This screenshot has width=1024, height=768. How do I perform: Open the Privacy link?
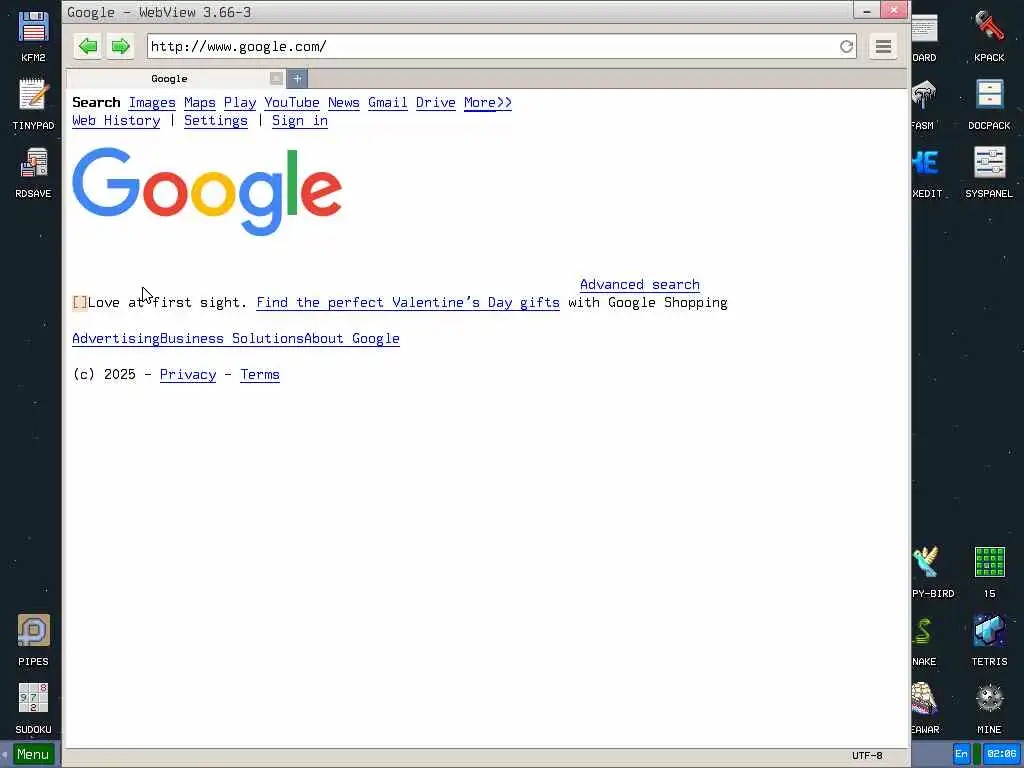[x=187, y=375]
